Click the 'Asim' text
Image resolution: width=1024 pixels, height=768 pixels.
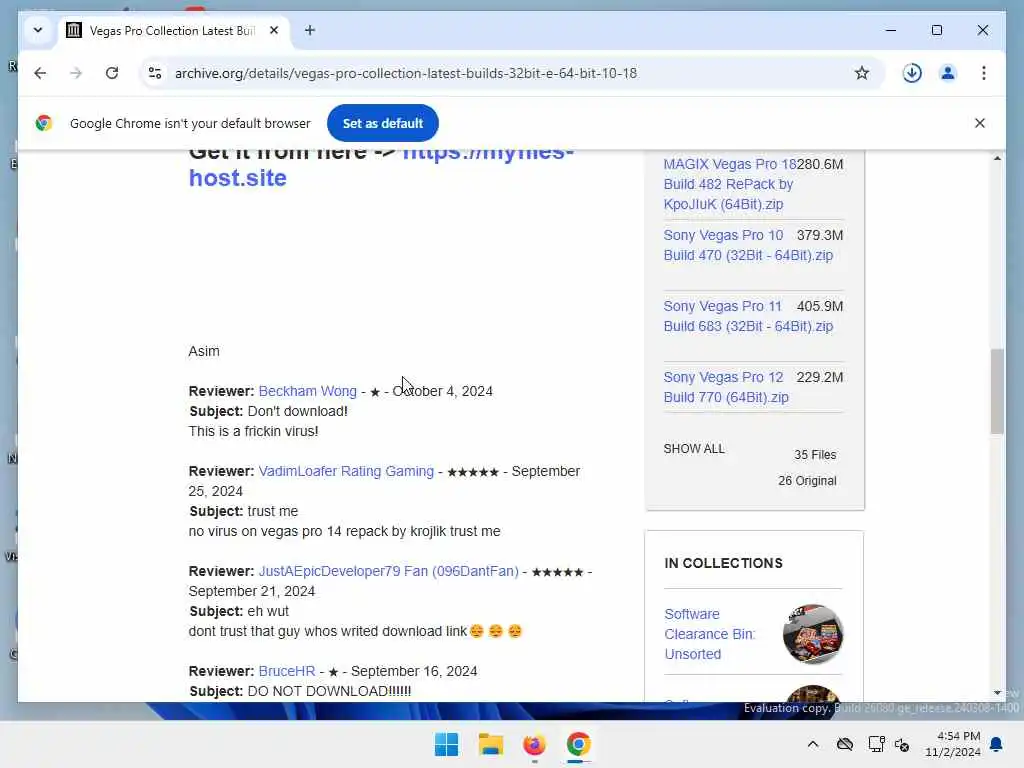click(204, 351)
